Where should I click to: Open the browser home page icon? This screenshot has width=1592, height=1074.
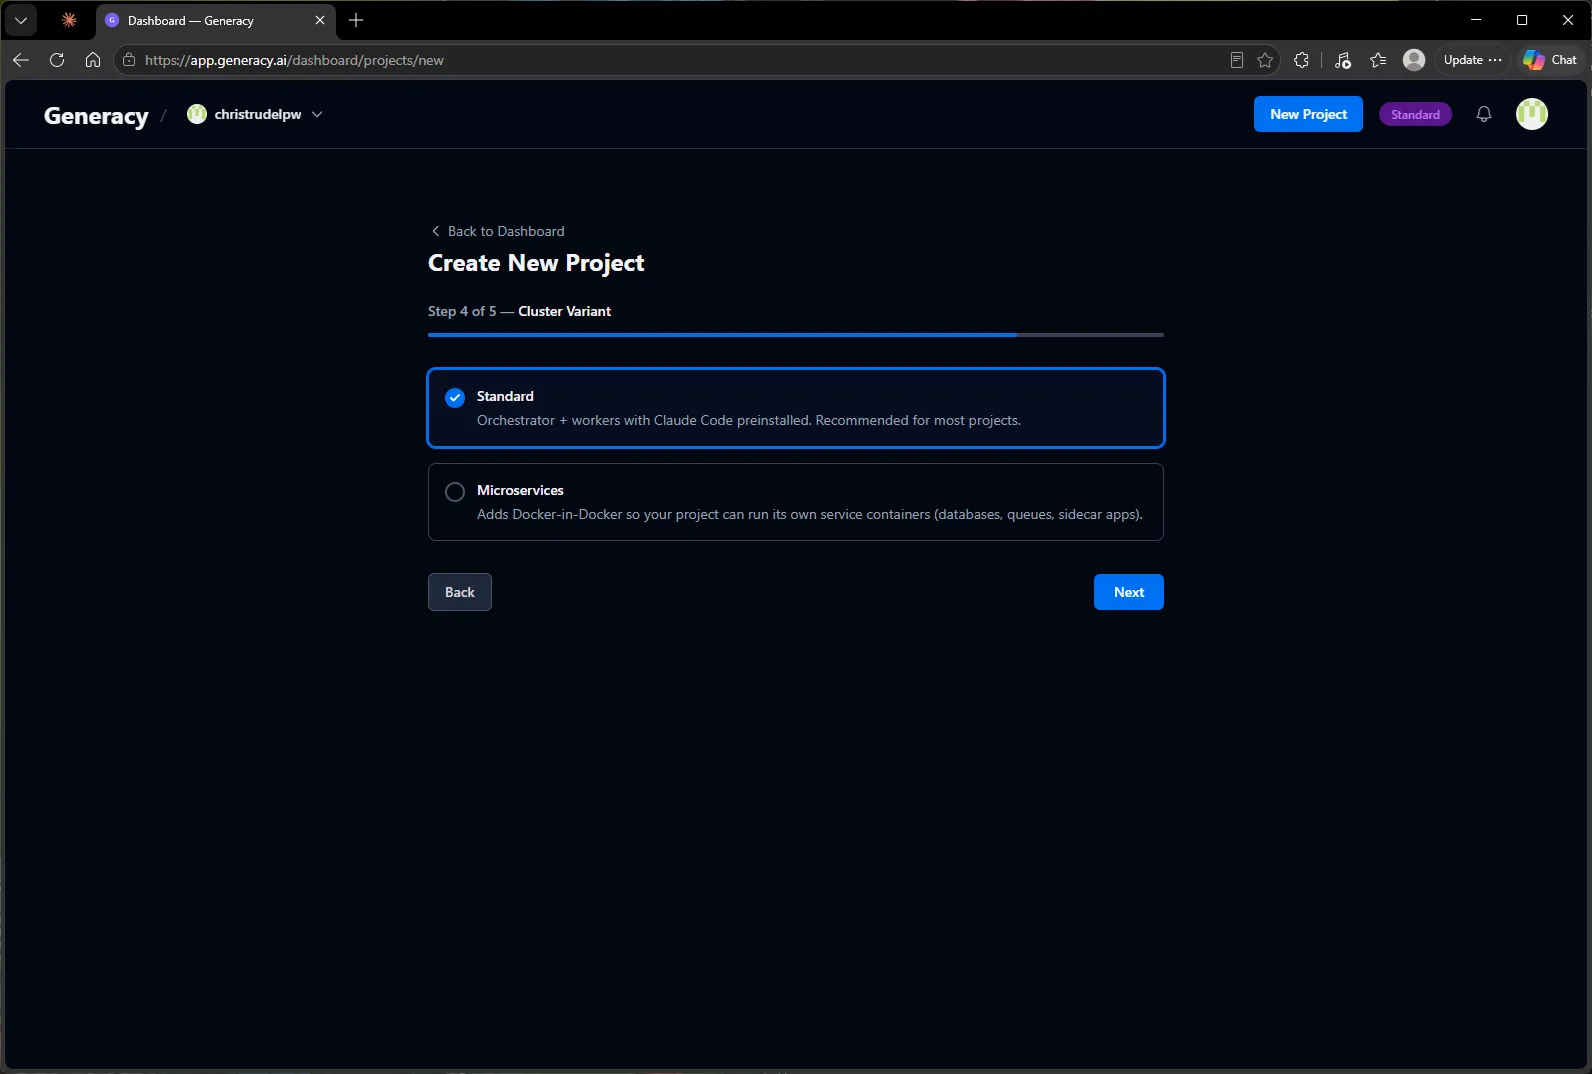pyautogui.click(x=93, y=60)
